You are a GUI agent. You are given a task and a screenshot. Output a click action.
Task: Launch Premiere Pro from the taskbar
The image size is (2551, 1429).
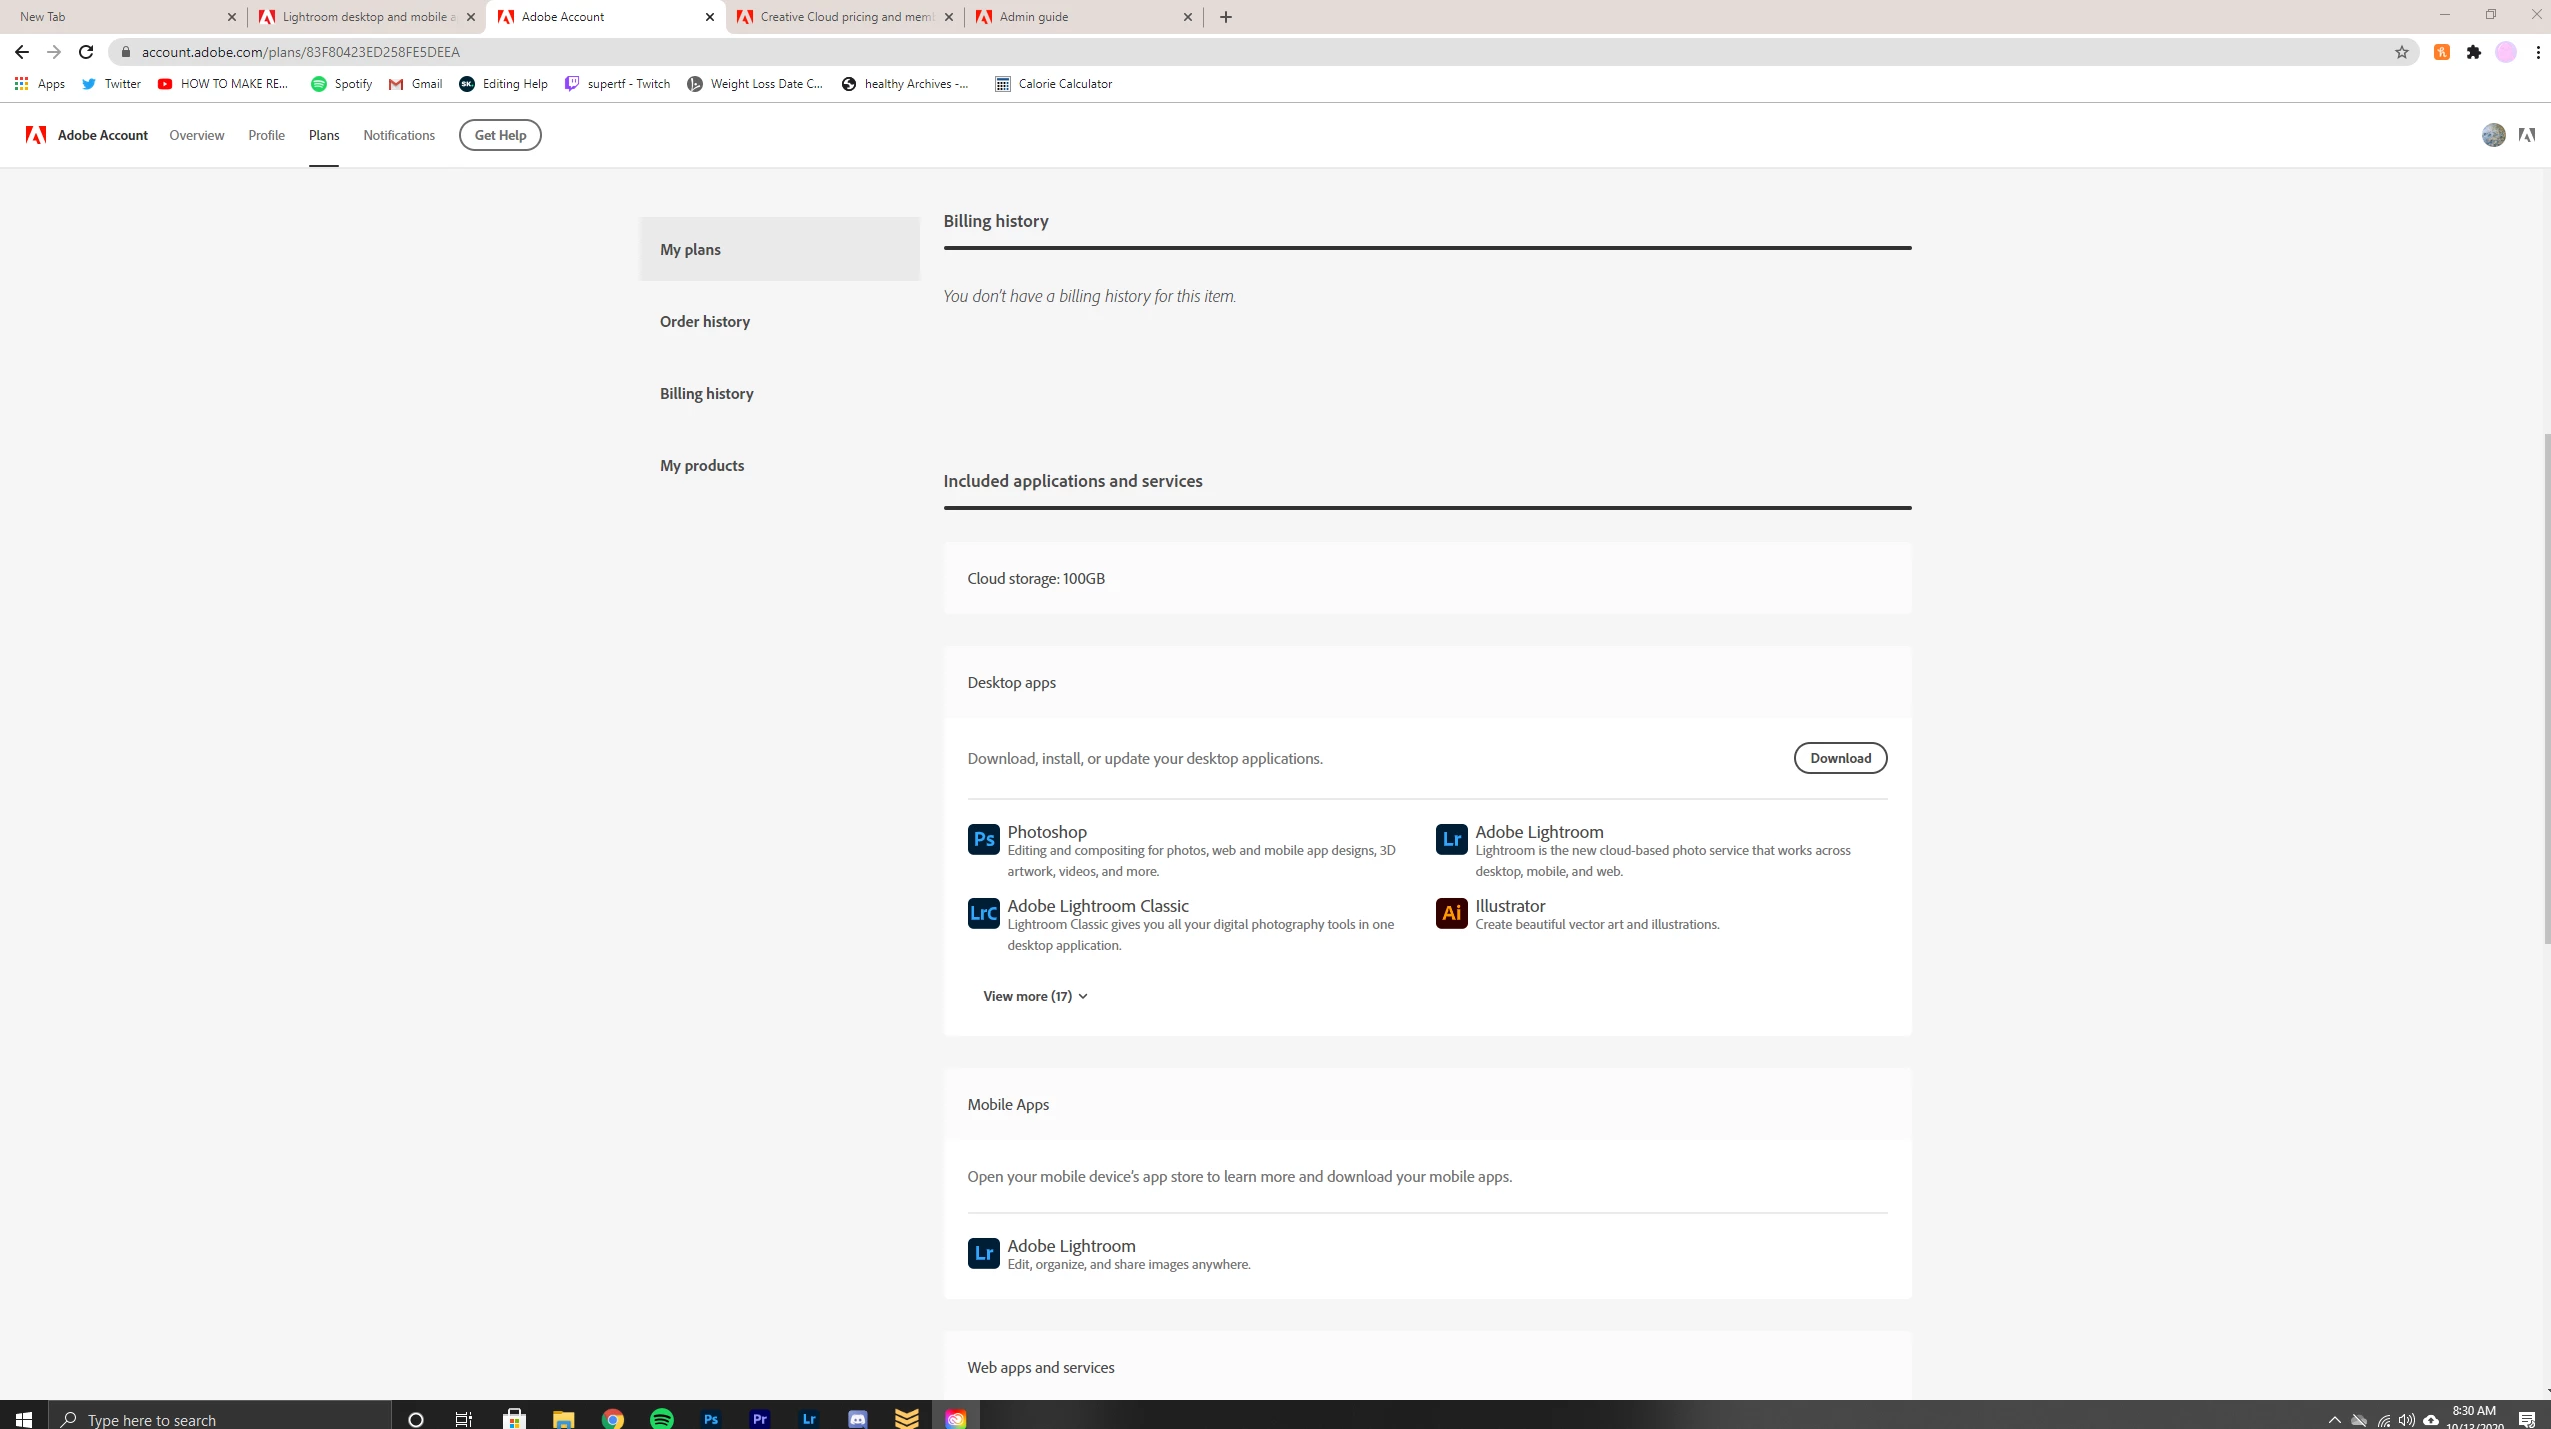tap(759, 1418)
